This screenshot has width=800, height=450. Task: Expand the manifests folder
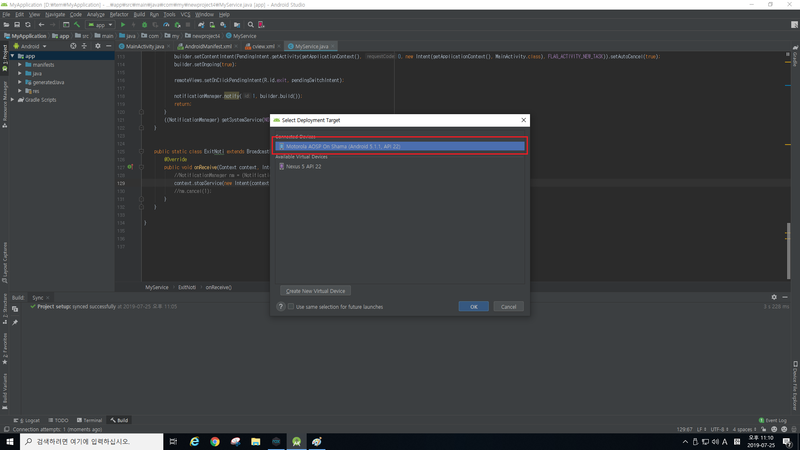tap(20, 65)
